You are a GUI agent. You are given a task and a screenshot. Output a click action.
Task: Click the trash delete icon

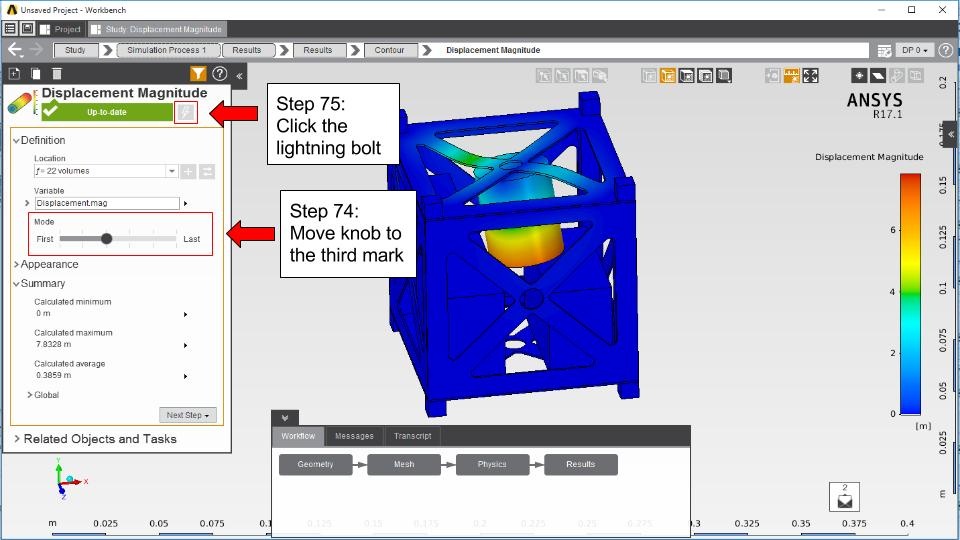(x=56, y=74)
